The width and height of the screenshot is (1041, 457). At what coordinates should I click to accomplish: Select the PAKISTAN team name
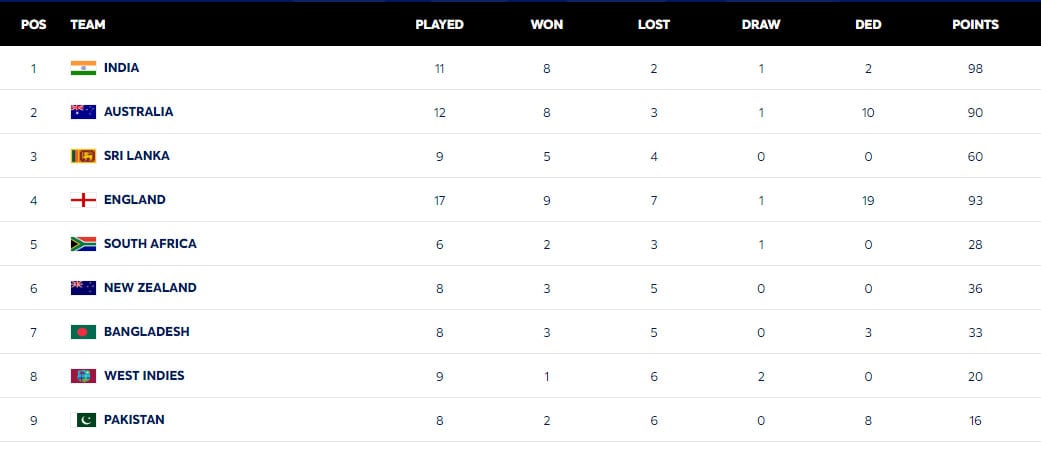pos(134,419)
